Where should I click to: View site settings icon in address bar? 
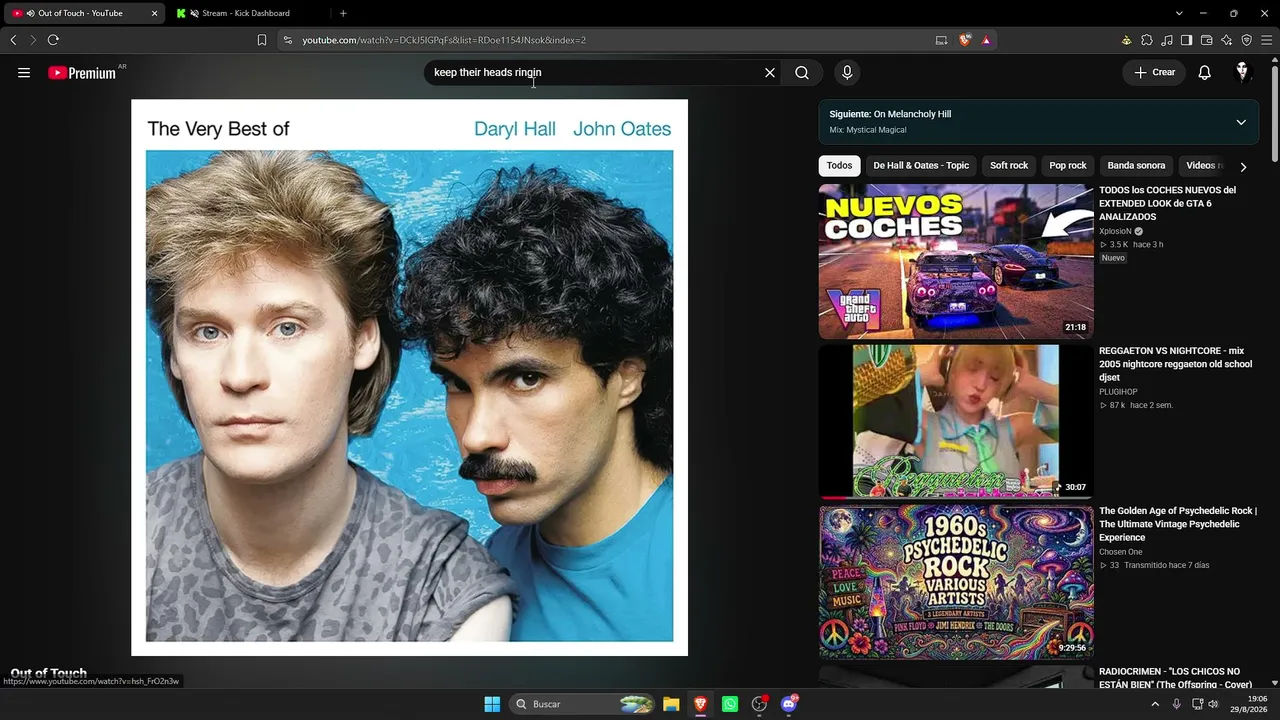(x=288, y=40)
